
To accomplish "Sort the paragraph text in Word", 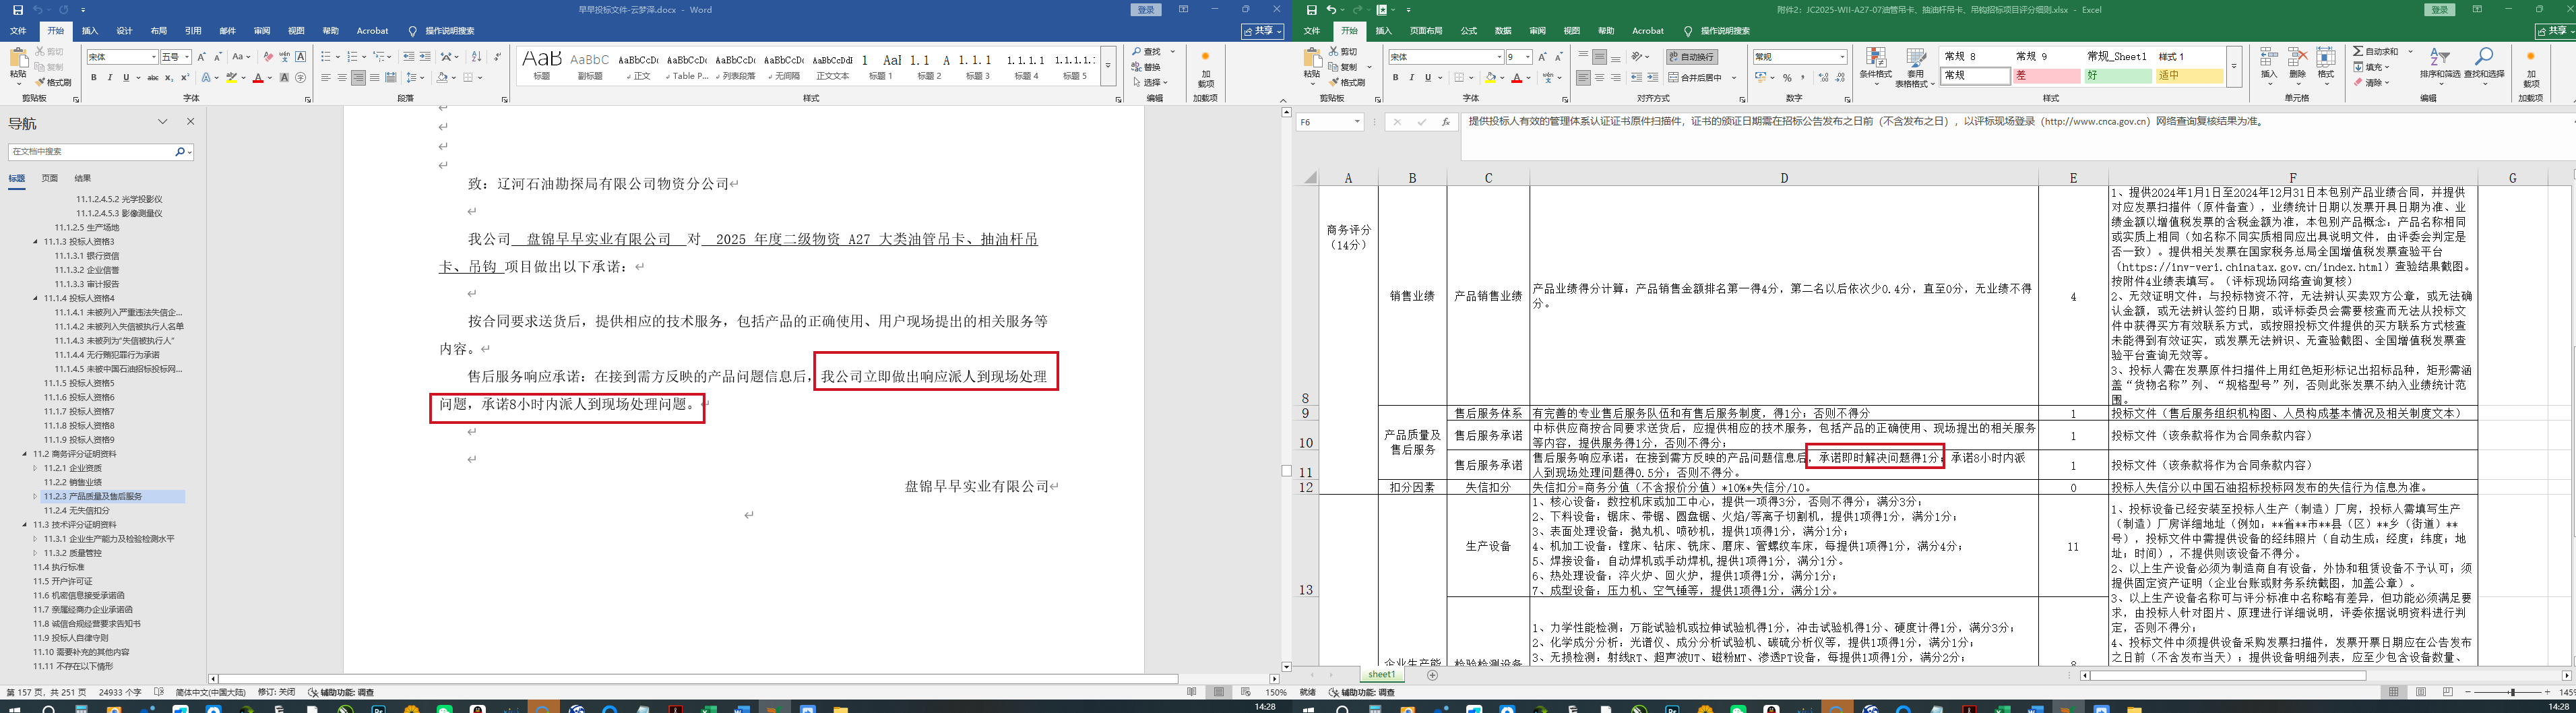I will tap(476, 57).
